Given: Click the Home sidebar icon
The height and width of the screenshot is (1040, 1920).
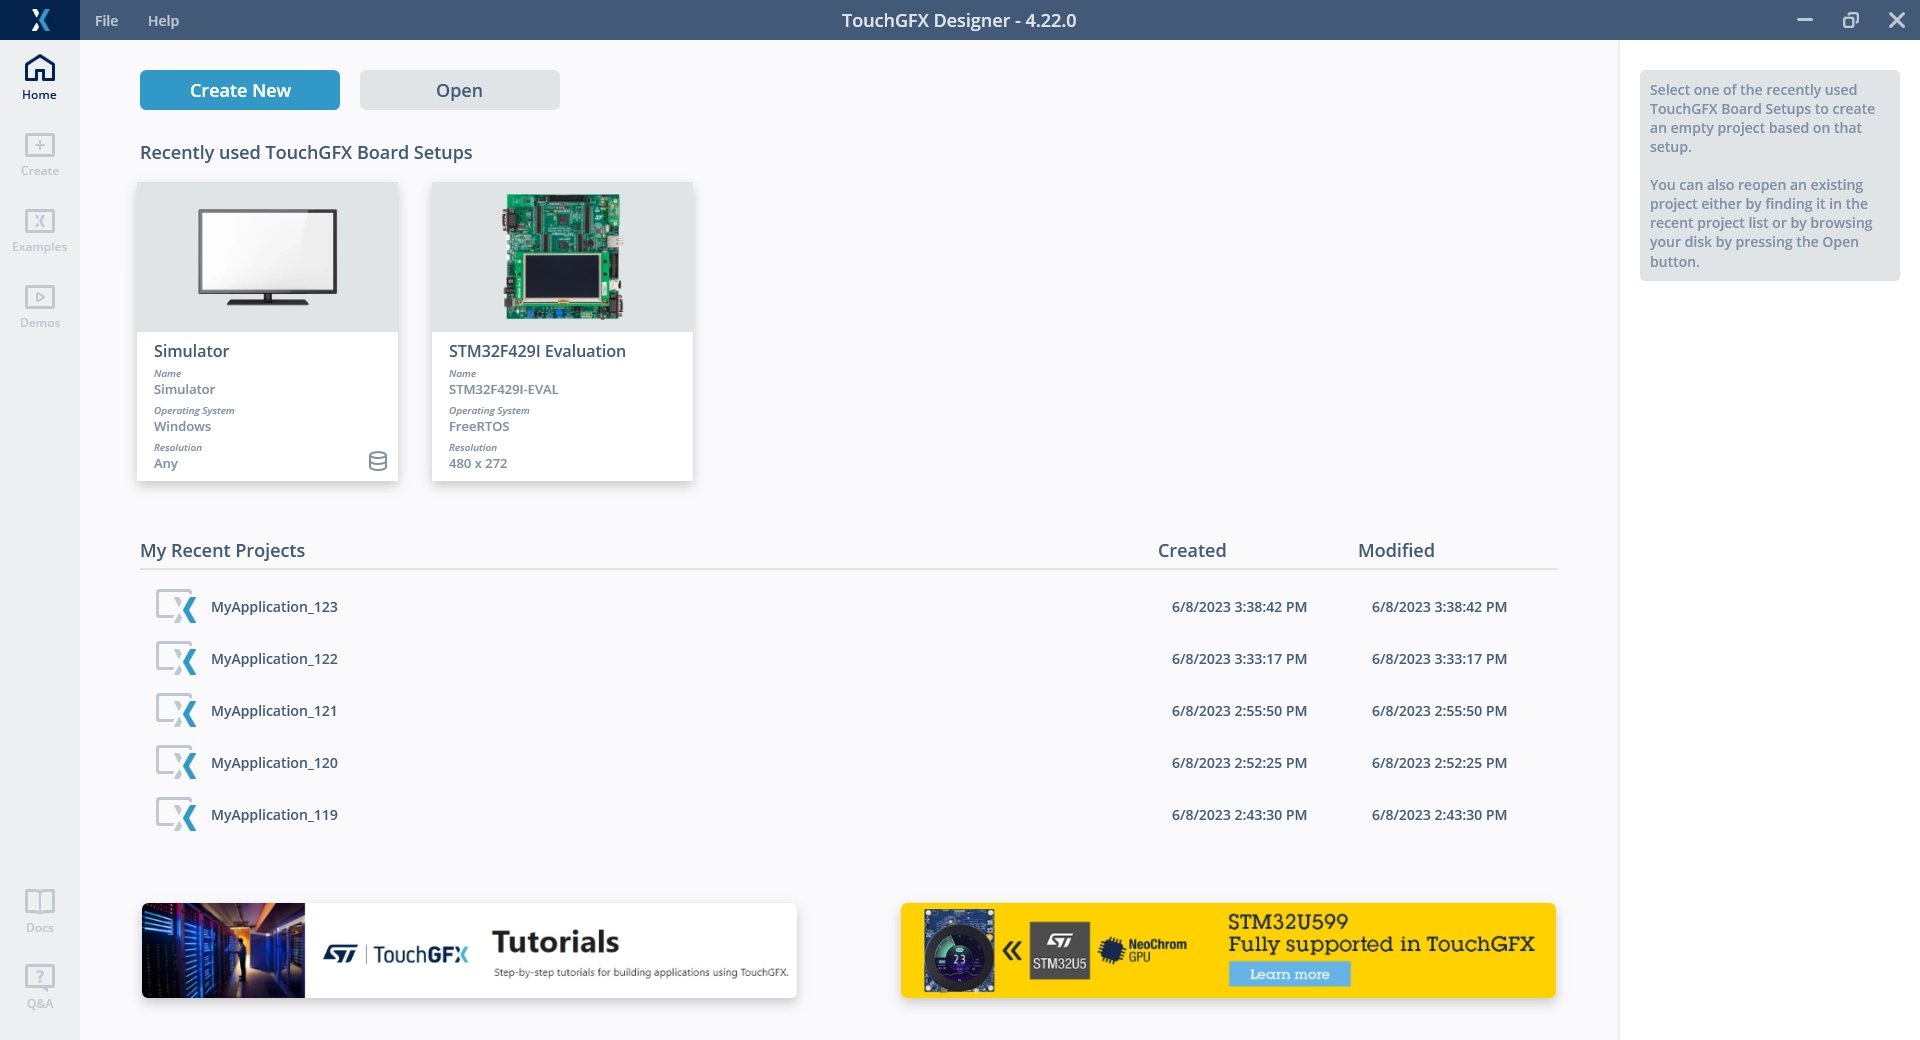Looking at the screenshot, I should point(40,77).
